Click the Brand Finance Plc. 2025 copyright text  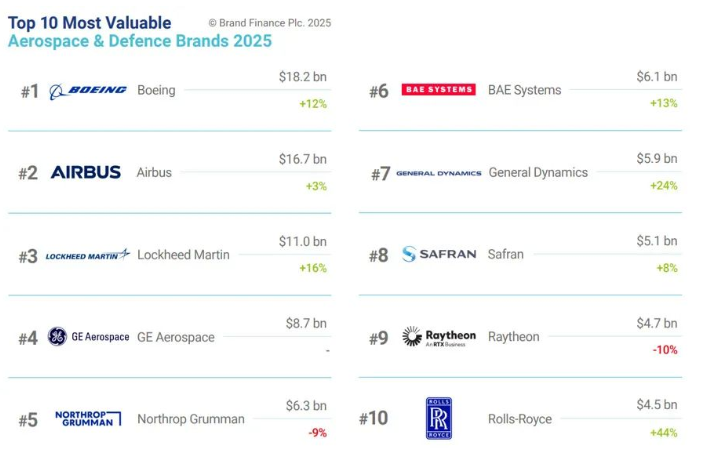coord(269,23)
